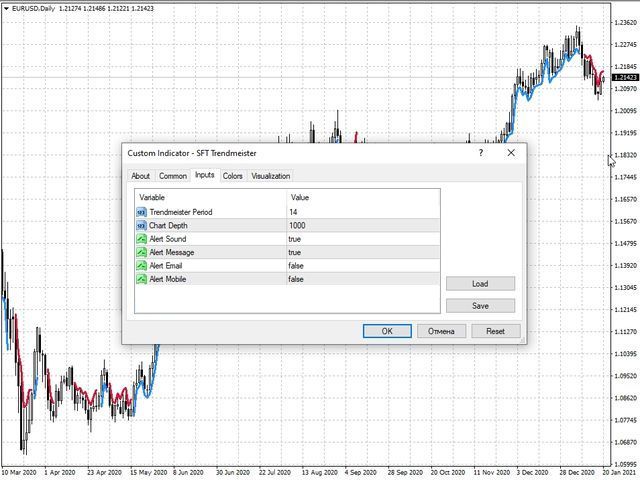Click the Save button
Image resolution: width=640 pixels, height=480 pixels.
(480, 306)
